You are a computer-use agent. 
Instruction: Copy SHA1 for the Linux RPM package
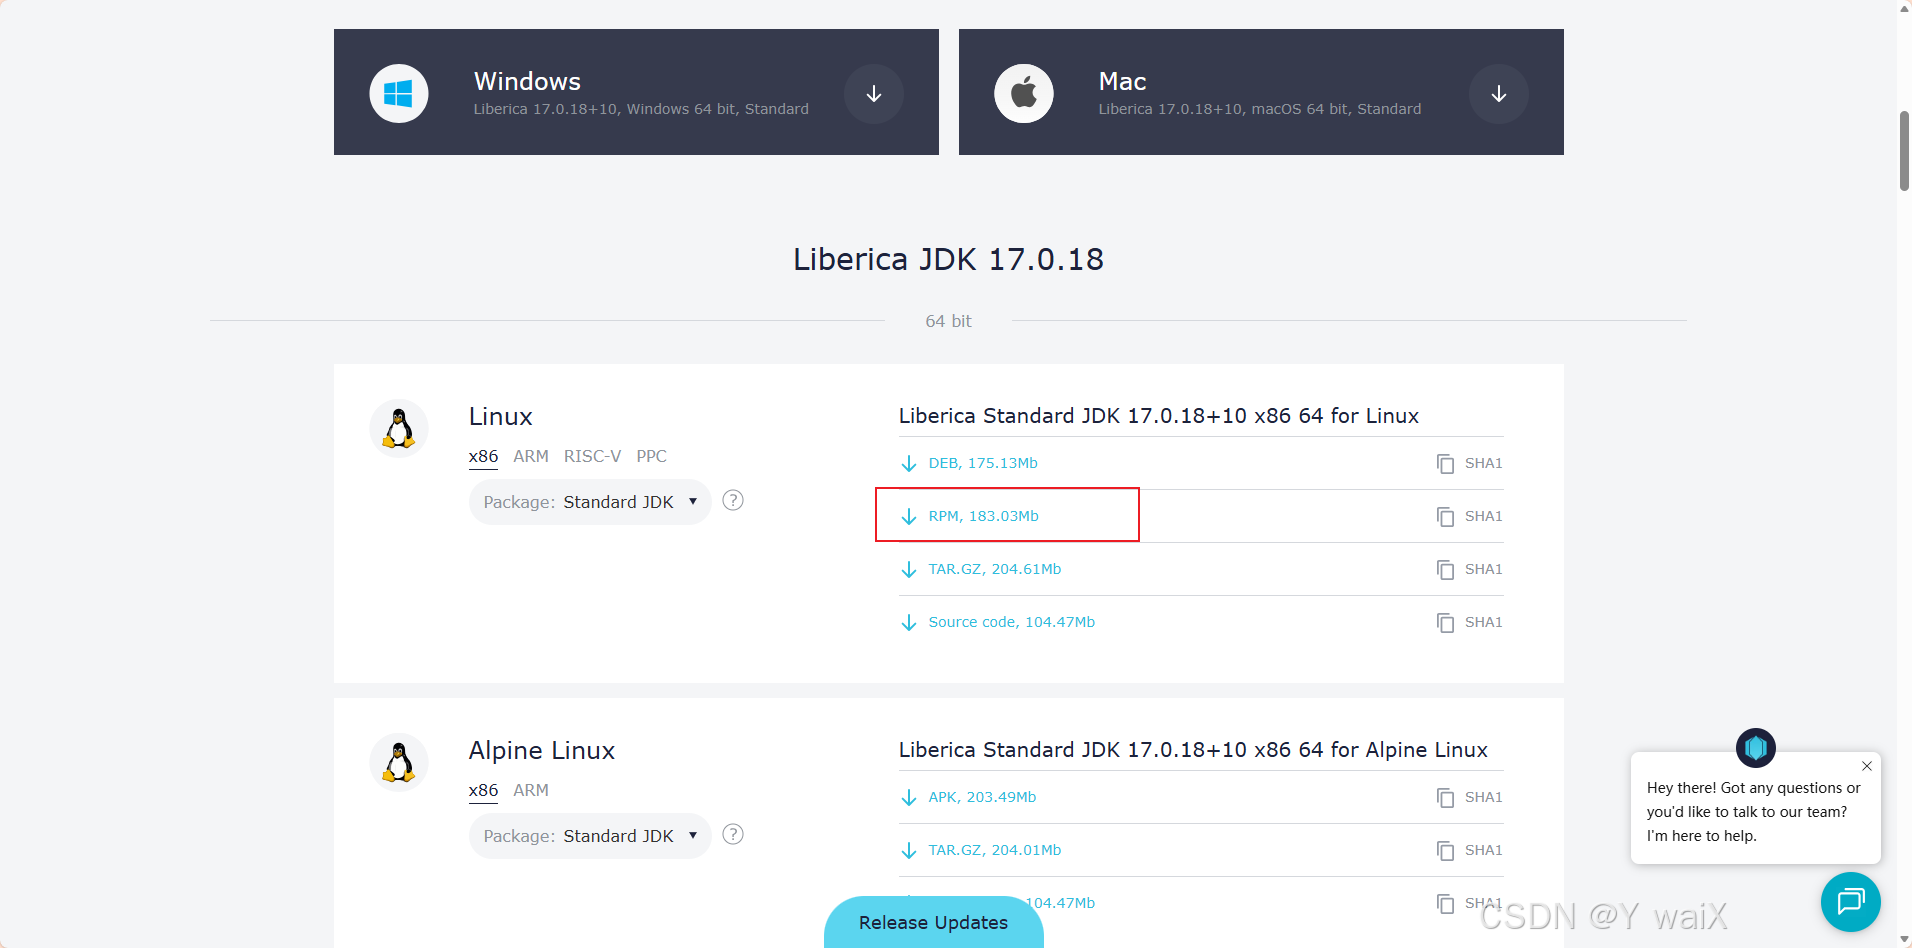[x=1469, y=516]
